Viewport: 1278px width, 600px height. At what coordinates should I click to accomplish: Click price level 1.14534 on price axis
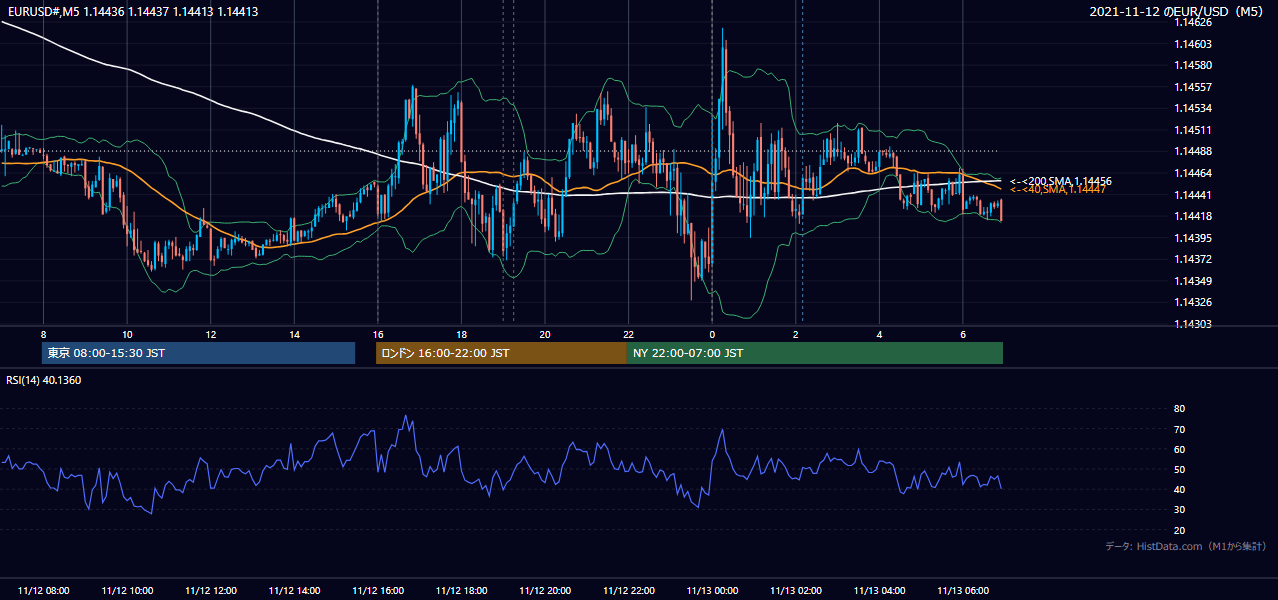click(x=1193, y=108)
